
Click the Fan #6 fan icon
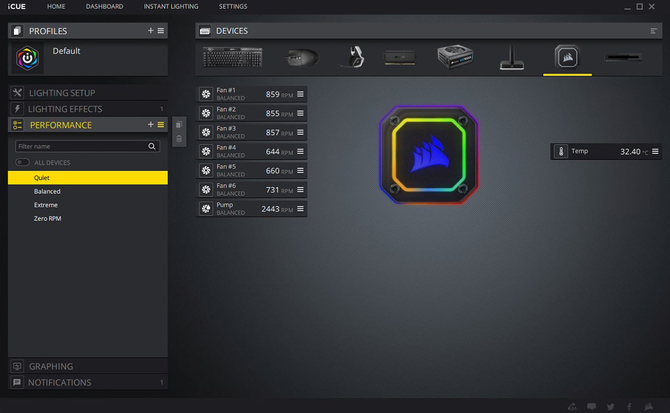tap(206, 190)
